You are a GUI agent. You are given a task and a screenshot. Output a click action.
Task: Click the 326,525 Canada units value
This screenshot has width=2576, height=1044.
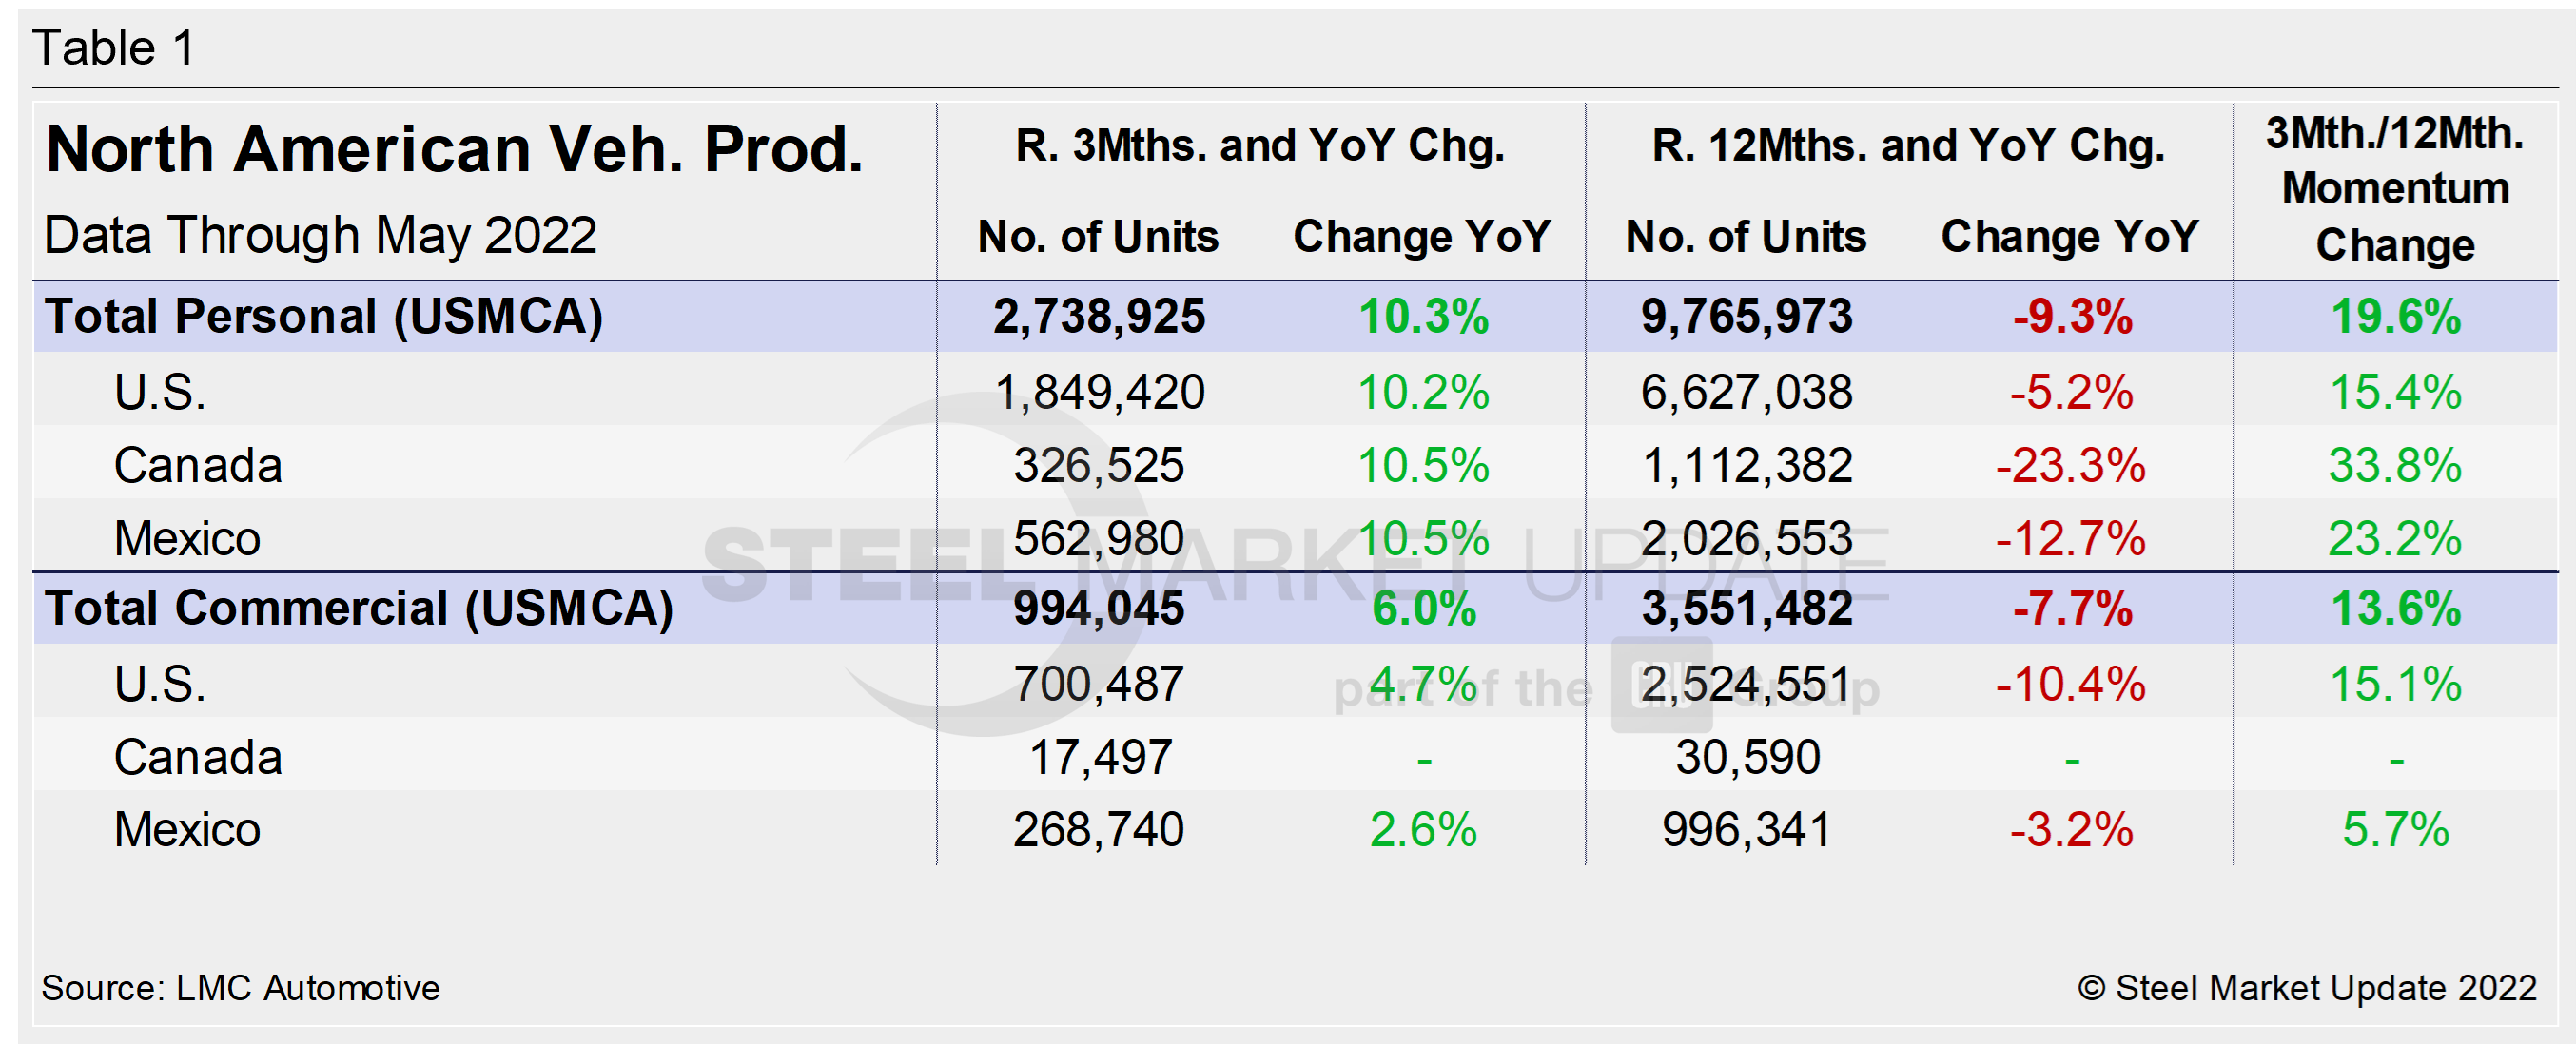(1098, 465)
